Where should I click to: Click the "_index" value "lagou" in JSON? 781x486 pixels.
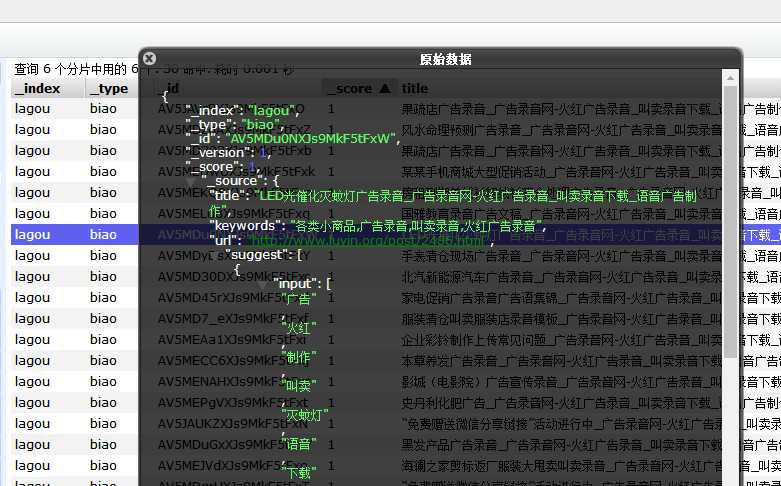(274, 111)
